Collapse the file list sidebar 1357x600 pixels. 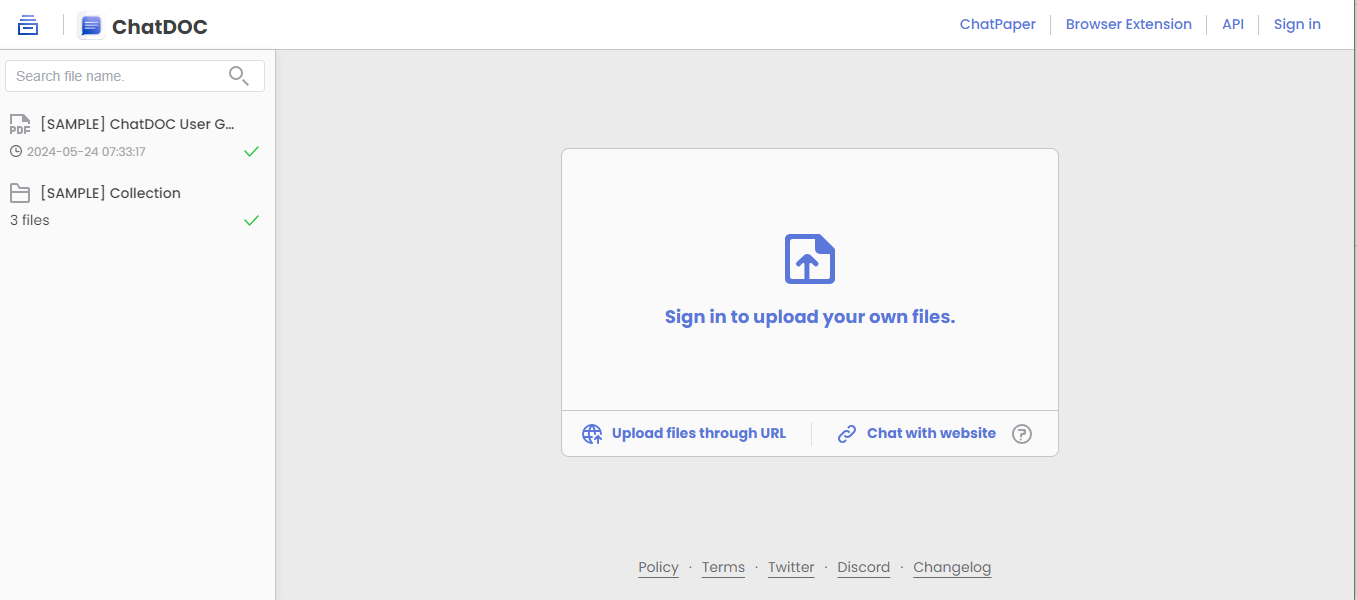click(27, 24)
